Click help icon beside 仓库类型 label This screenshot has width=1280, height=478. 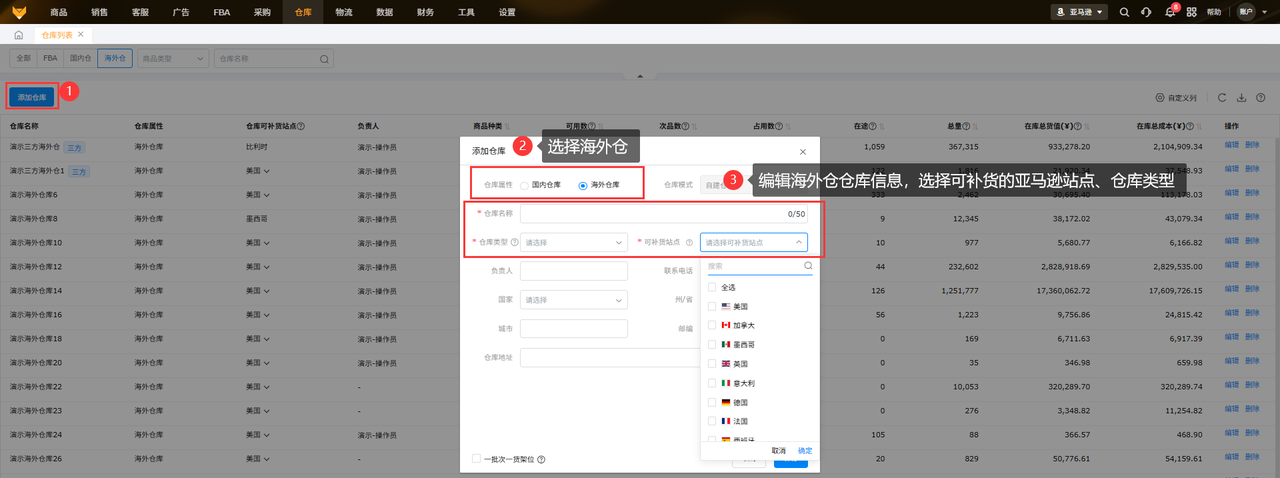coord(514,242)
